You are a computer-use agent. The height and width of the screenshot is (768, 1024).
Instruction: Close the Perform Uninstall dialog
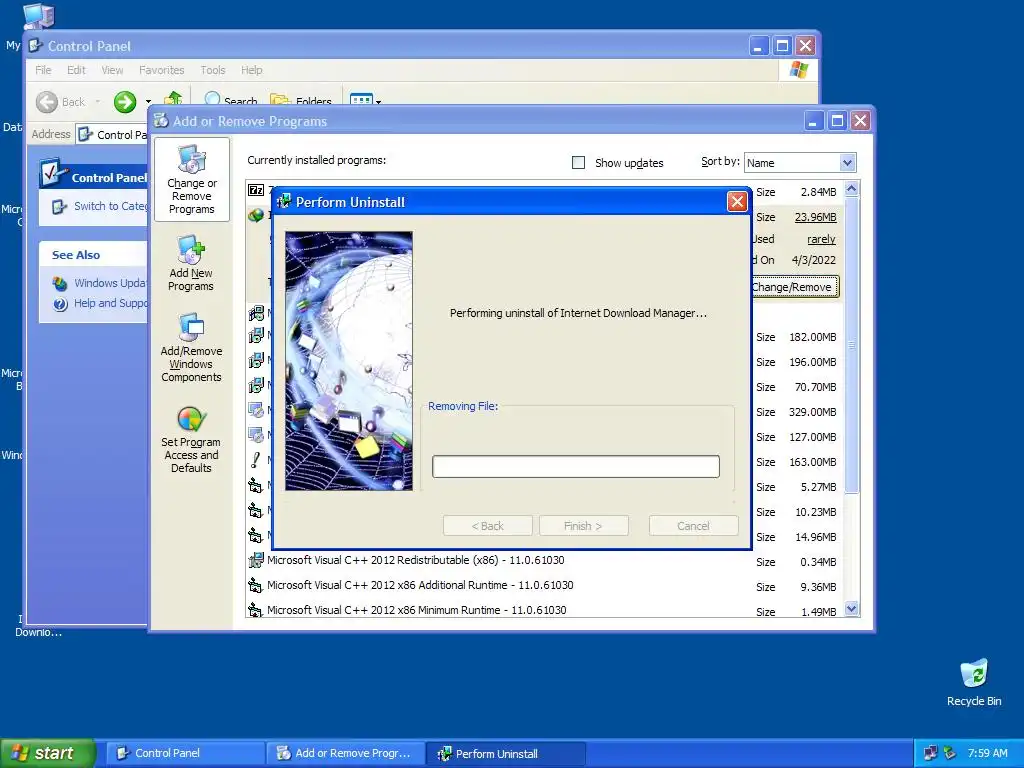pyautogui.click(x=737, y=202)
